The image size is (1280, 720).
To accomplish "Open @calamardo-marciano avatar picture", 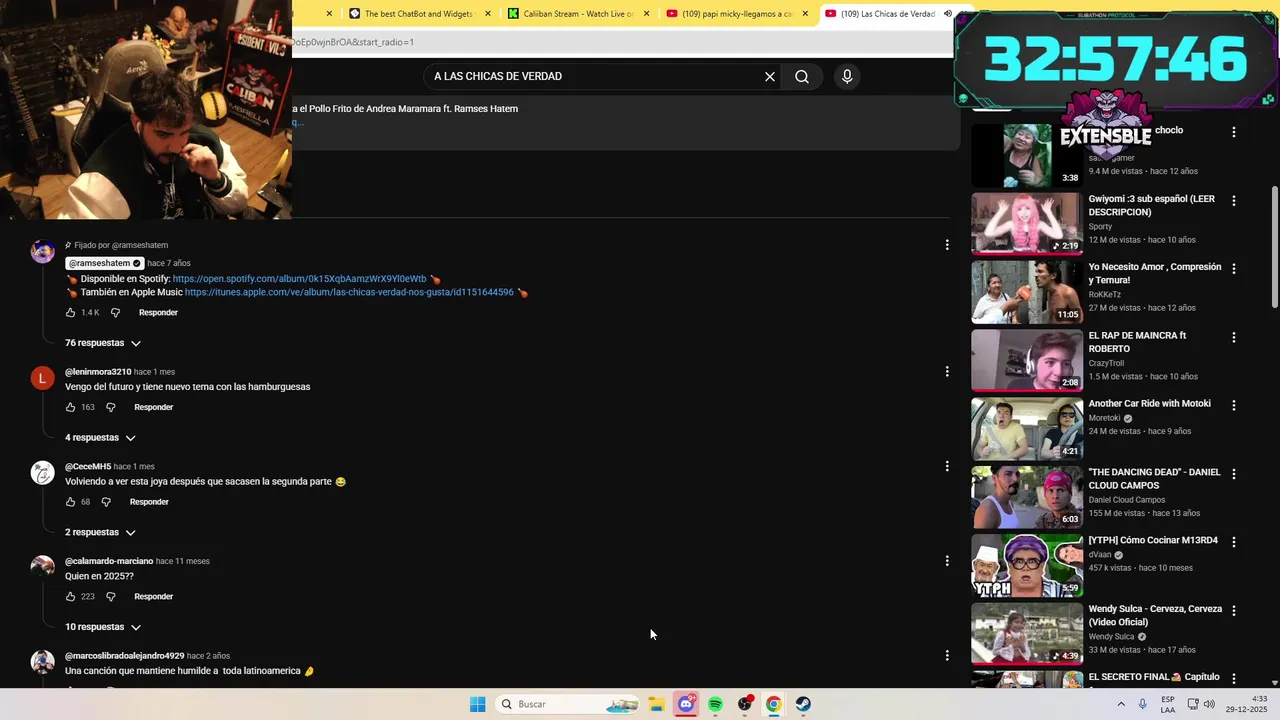I will click(x=42, y=568).
